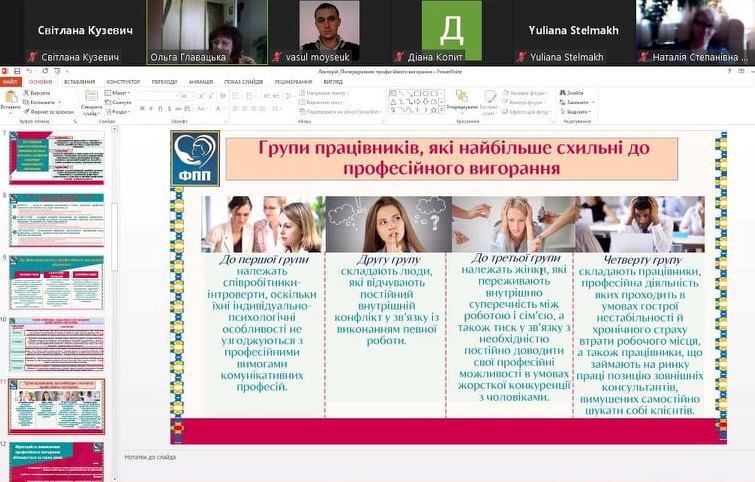Select slide 8 thumbnail in the slide pane
This screenshot has height=482, width=755.
click(56, 221)
